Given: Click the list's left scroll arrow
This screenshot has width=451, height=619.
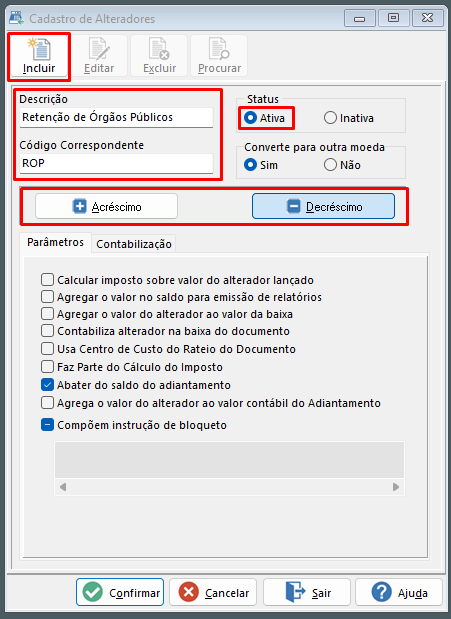Looking at the screenshot, I should point(63,487).
